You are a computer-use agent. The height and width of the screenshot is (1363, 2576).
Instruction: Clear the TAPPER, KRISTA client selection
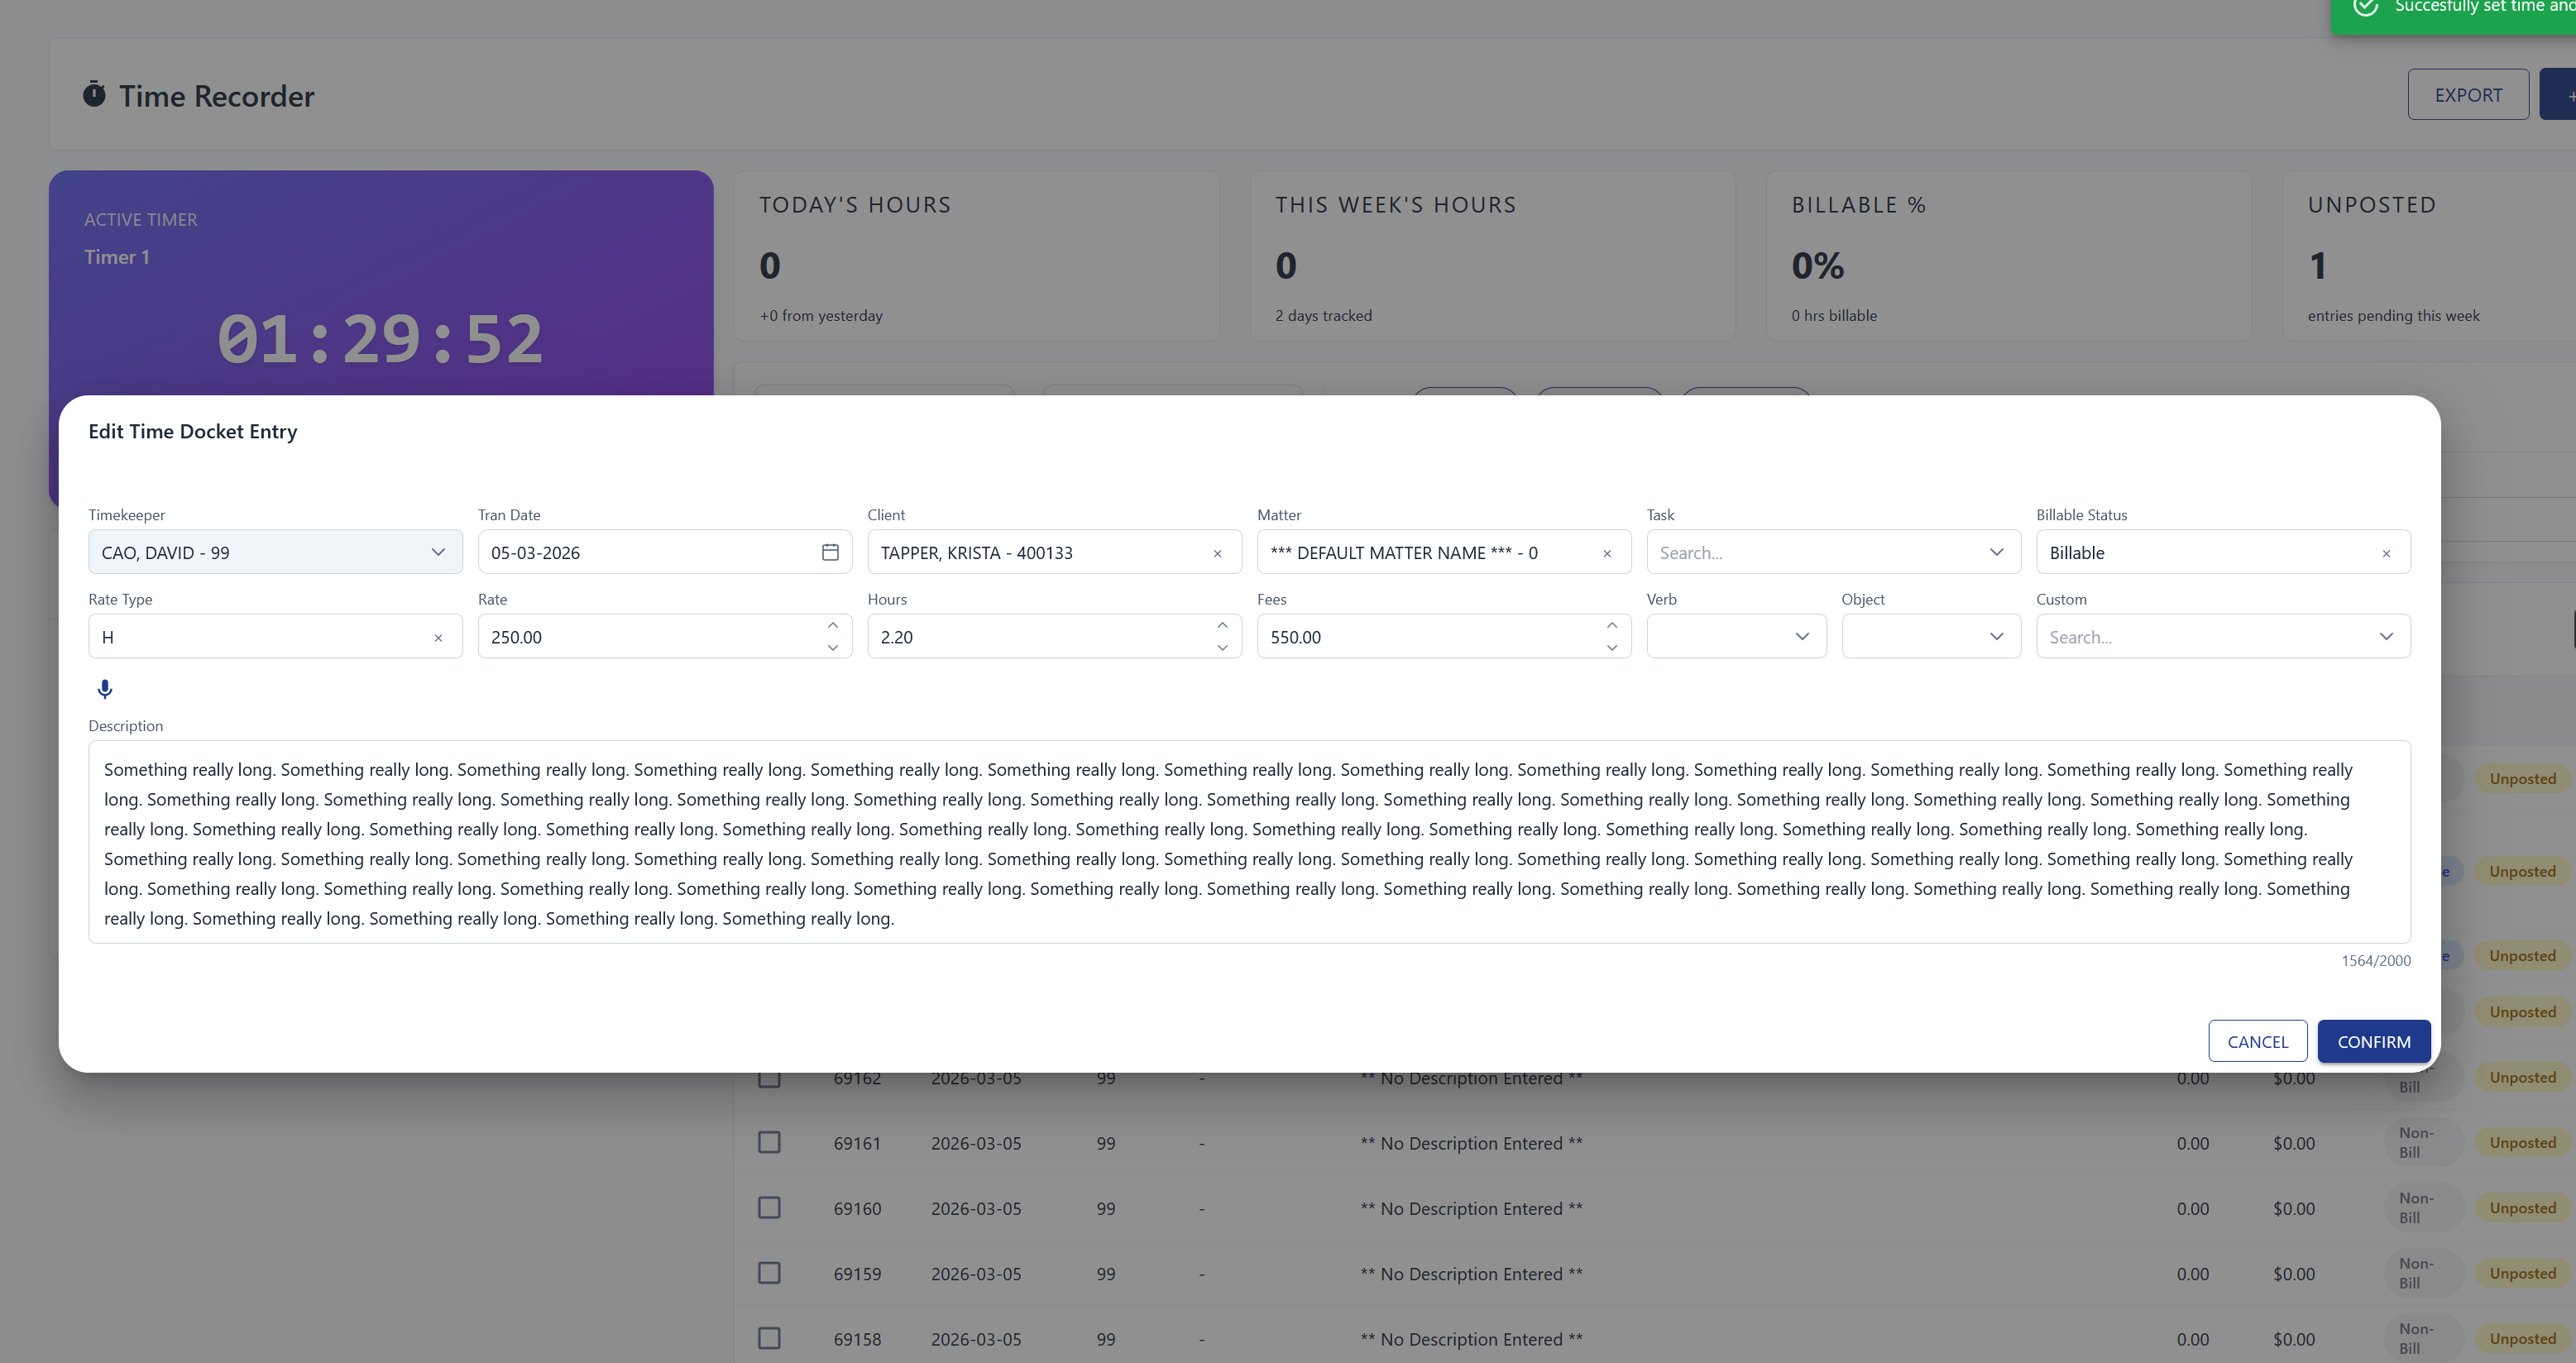1218,553
